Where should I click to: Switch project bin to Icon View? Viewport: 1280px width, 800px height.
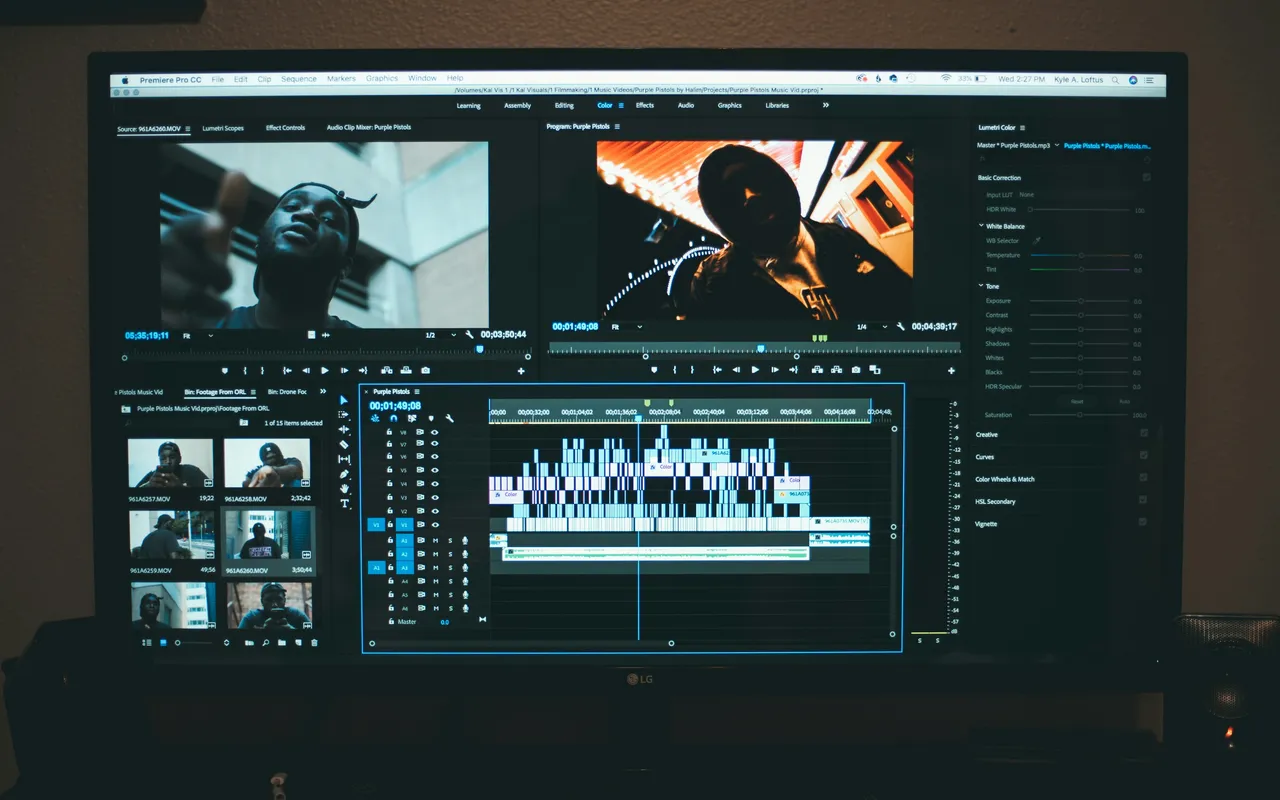(163, 642)
